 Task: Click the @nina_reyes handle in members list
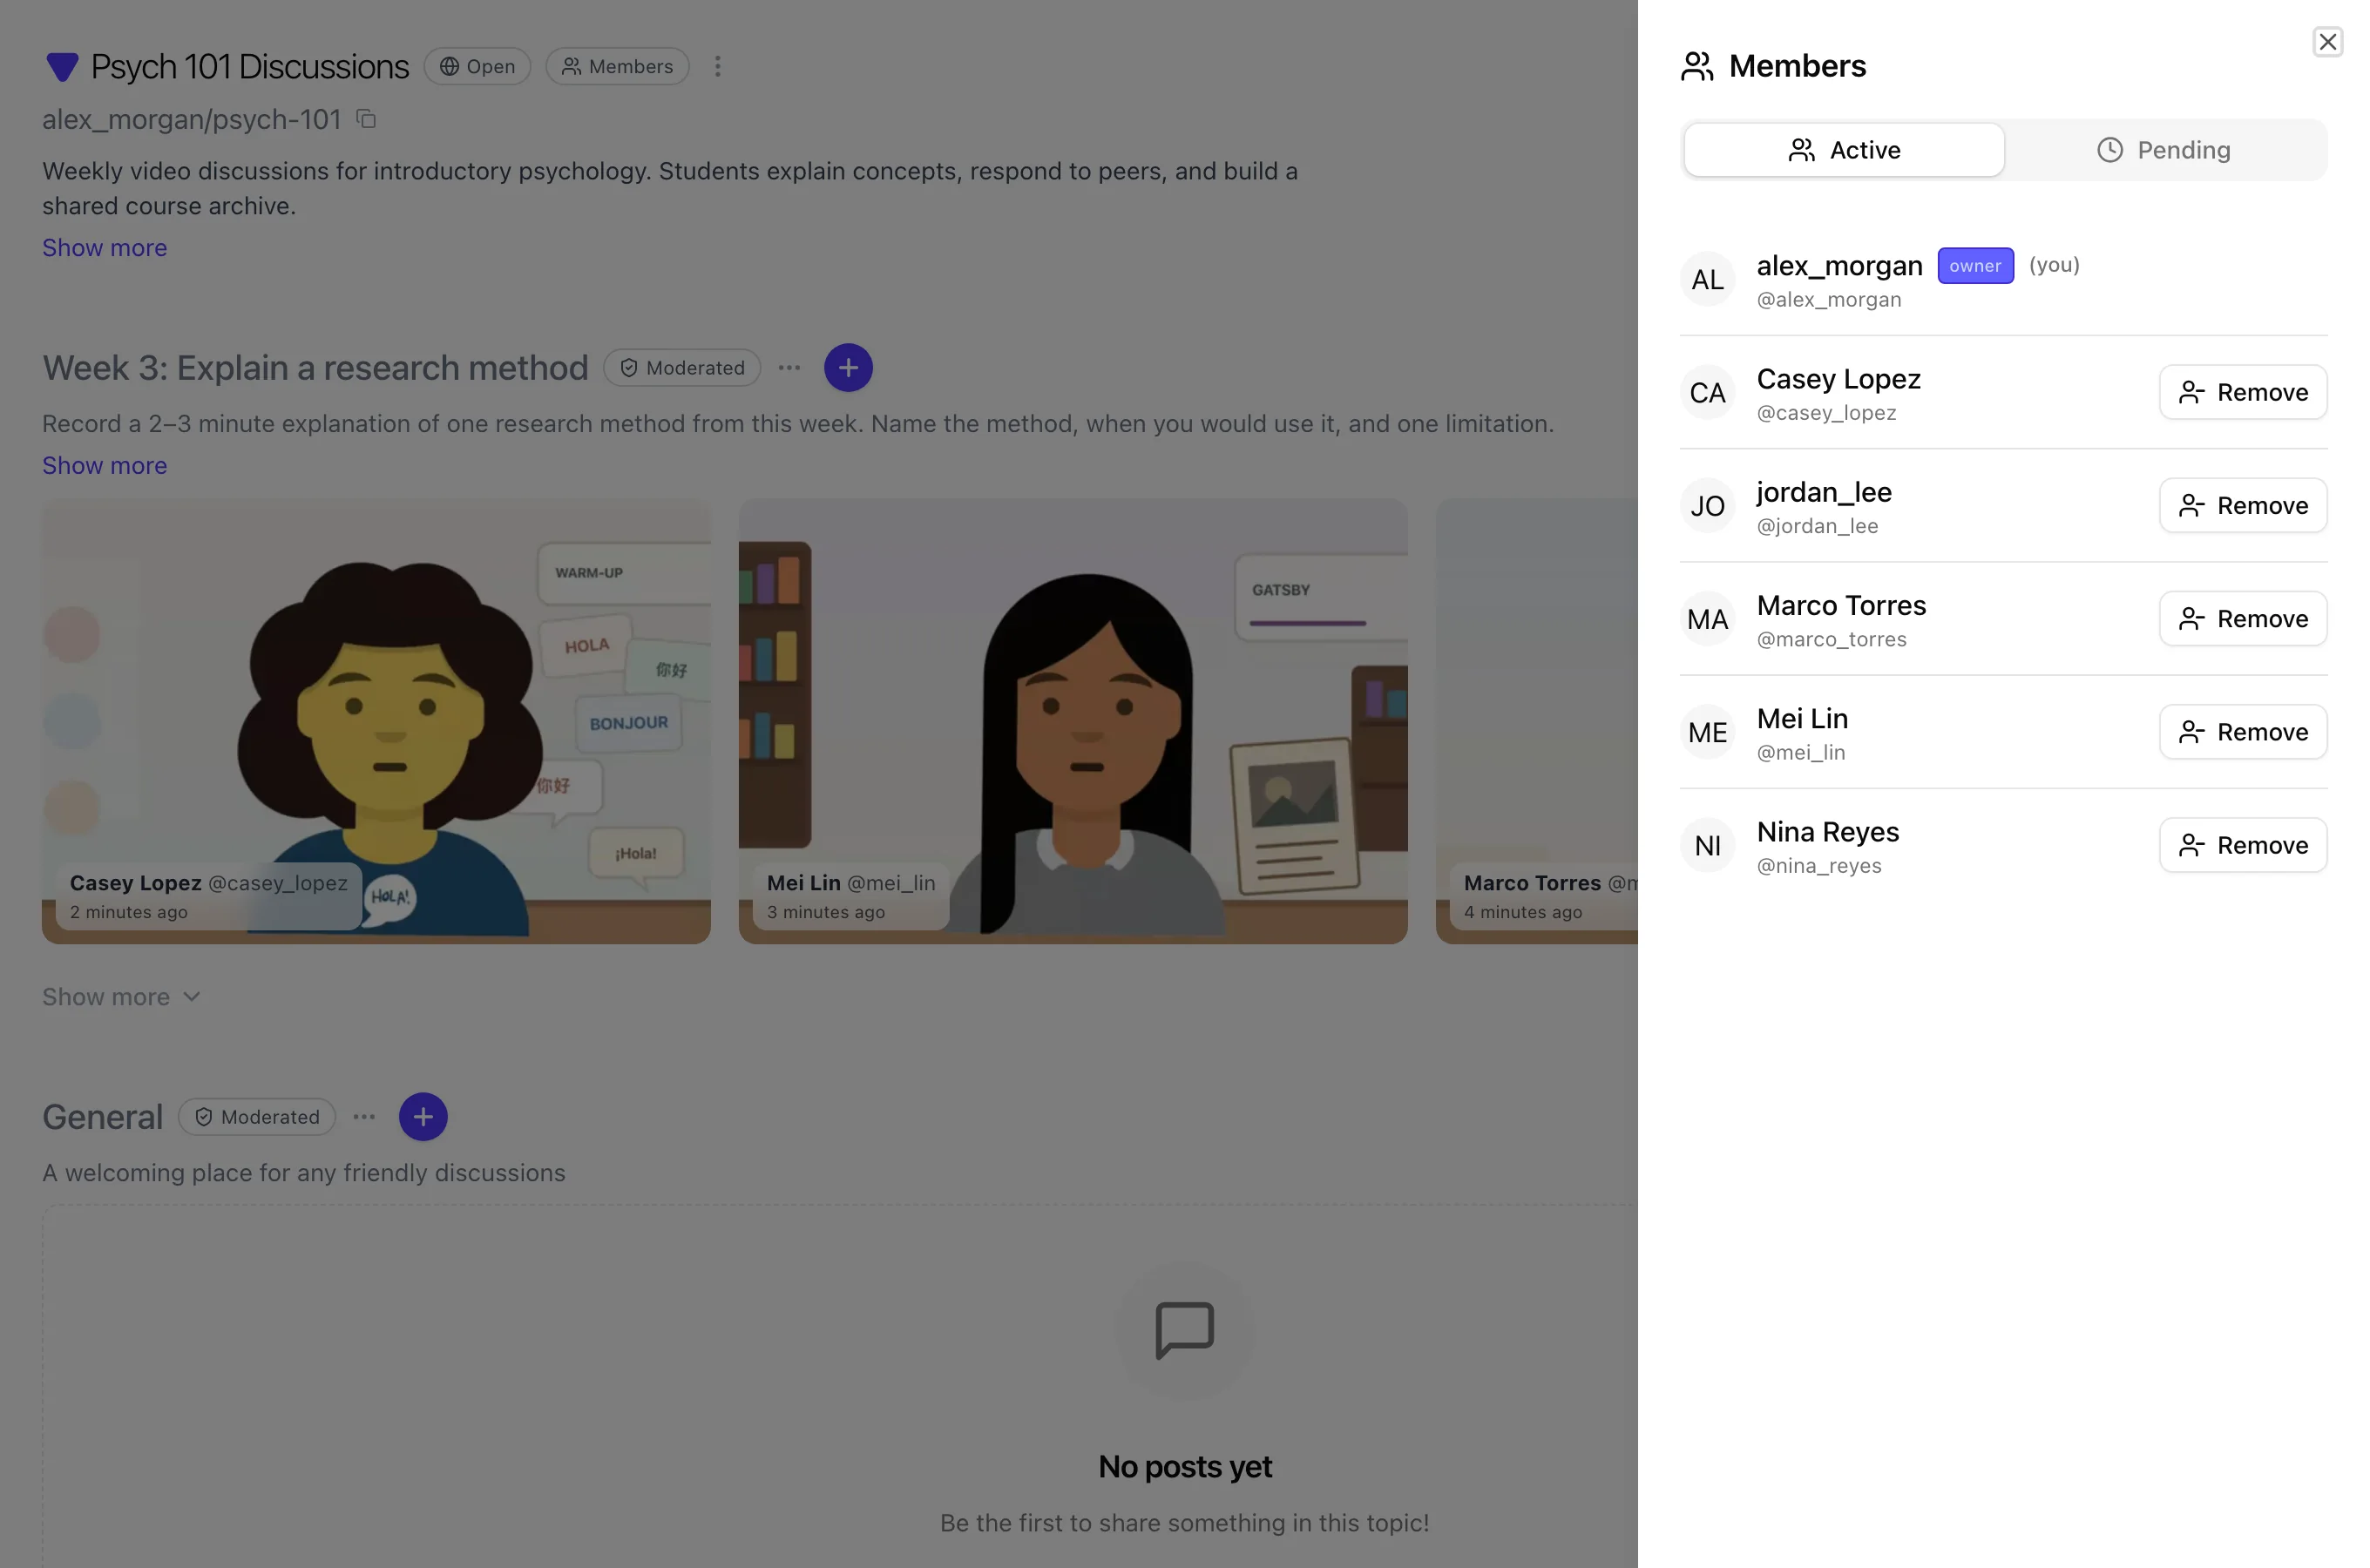pyautogui.click(x=1819, y=866)
